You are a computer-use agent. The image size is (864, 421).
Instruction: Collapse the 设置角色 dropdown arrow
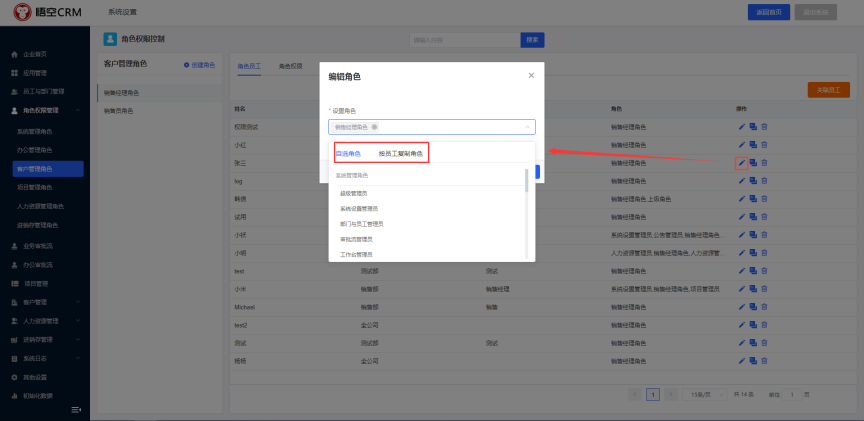tap(527, 127)
